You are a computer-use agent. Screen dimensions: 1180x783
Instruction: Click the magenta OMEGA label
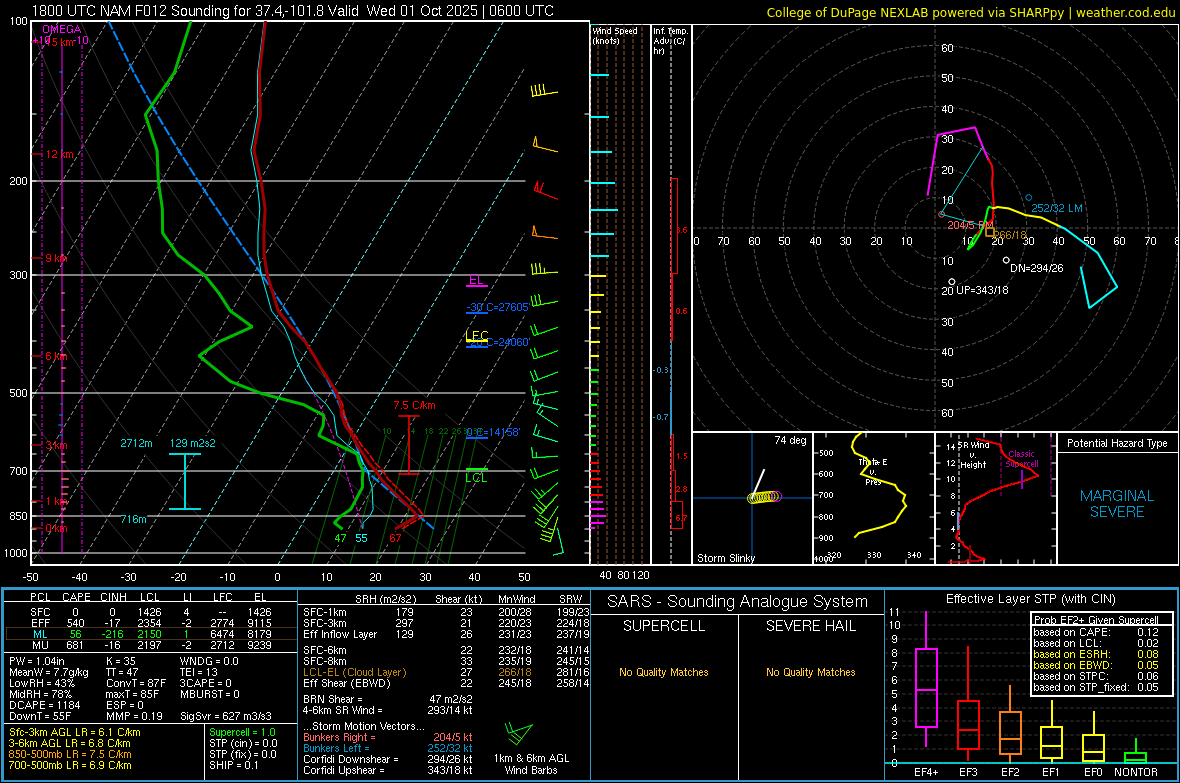(62, 29)
